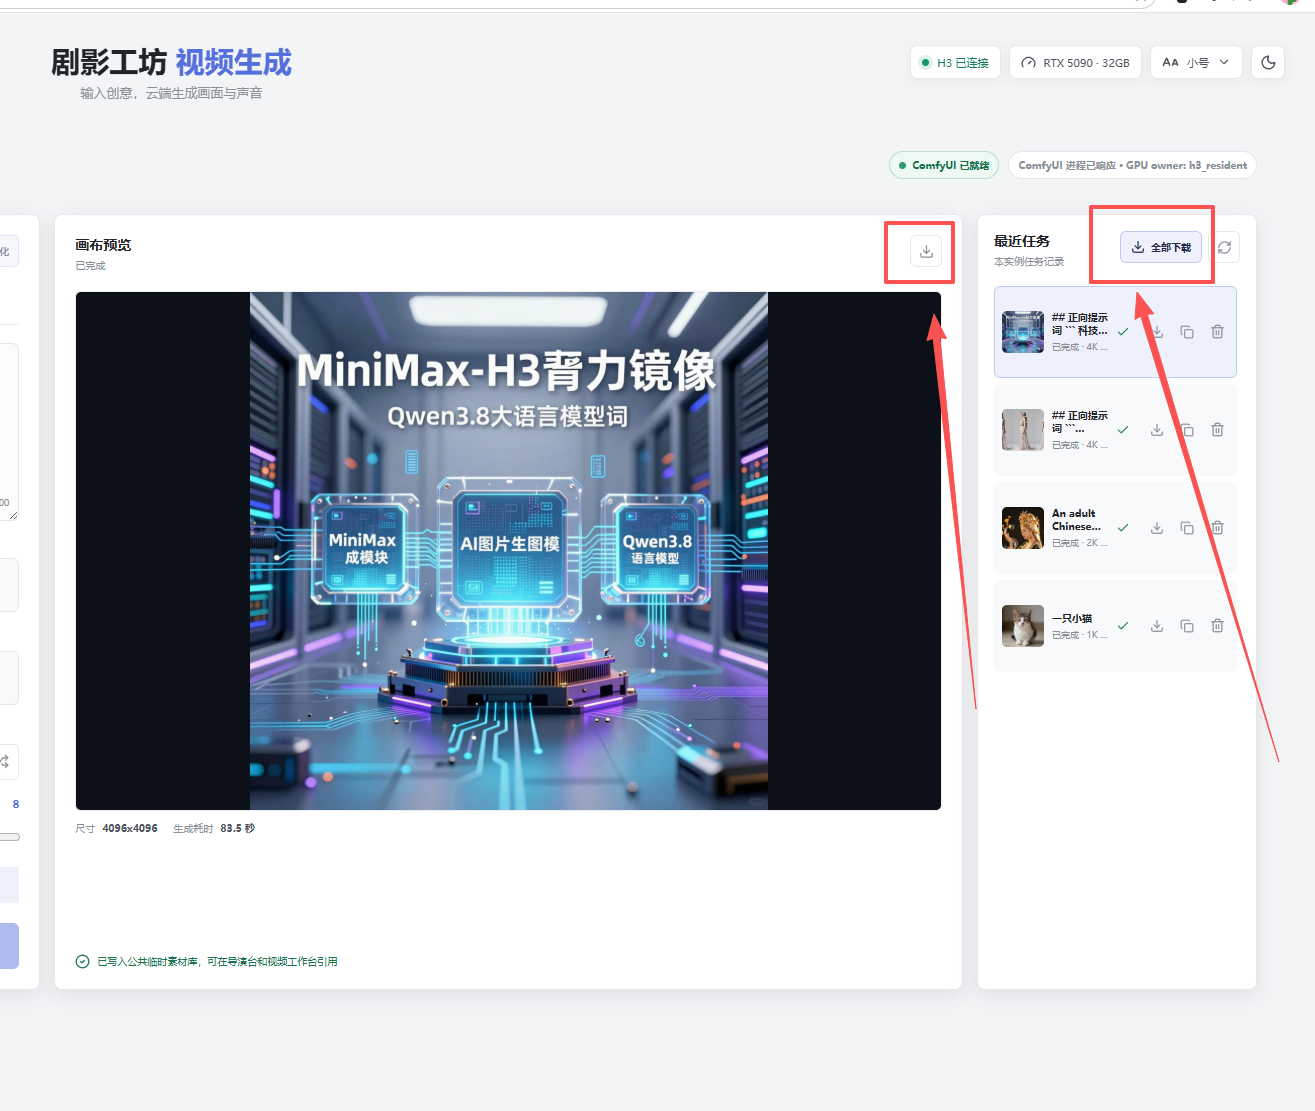Image resolution: width=1315 pixels, height=1111 pixels.
Task: Download the second 正向提示词 task result
Action: pos(1157,430)
